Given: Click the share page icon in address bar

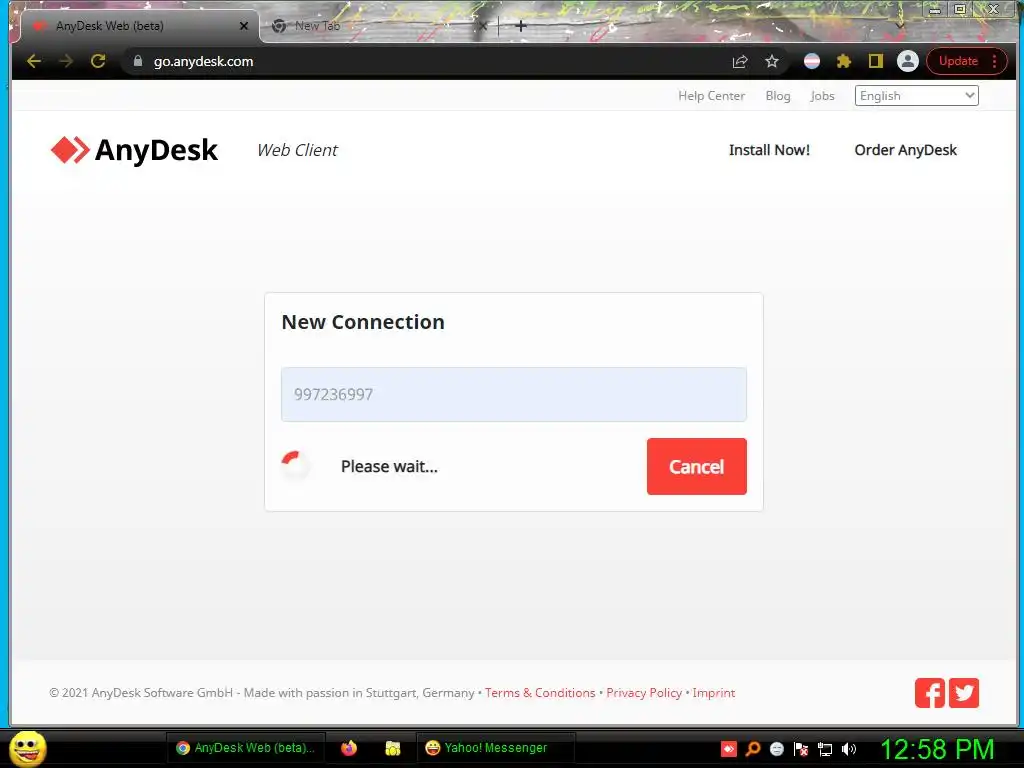Looking at the screenshot, I should (x=740, y=61).
